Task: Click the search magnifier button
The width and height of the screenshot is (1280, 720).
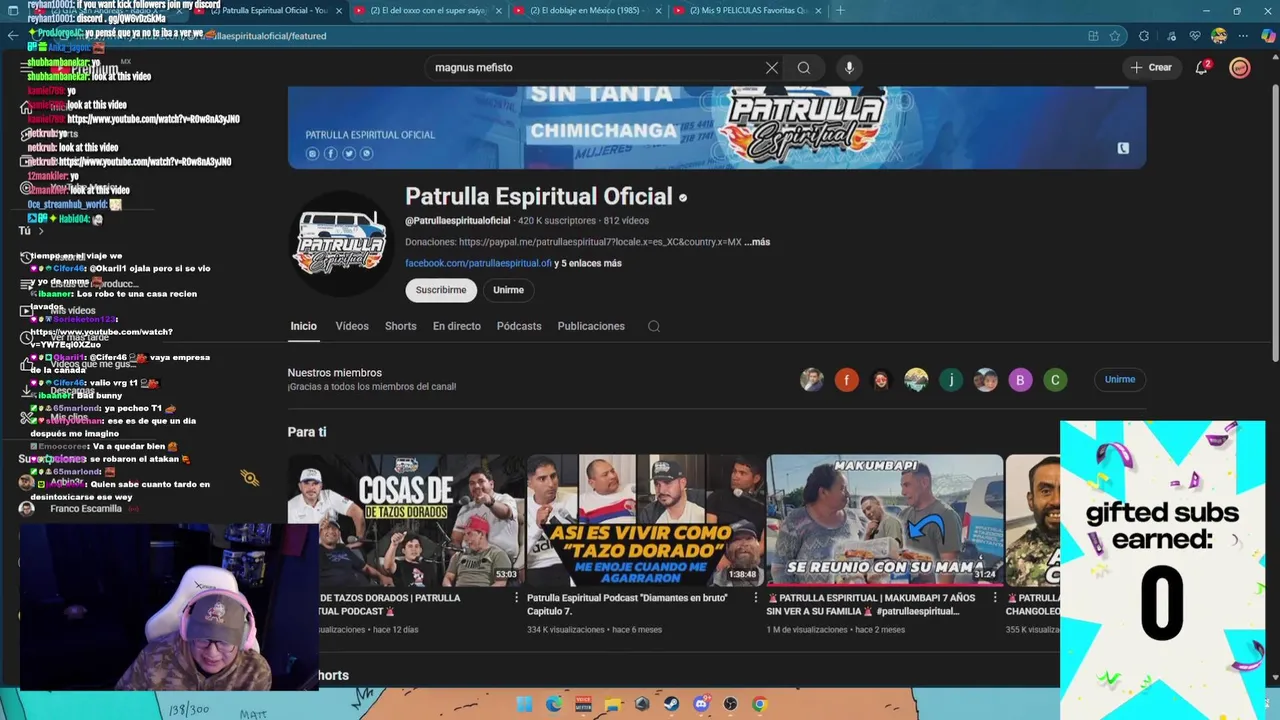Action: click(804, 68)
